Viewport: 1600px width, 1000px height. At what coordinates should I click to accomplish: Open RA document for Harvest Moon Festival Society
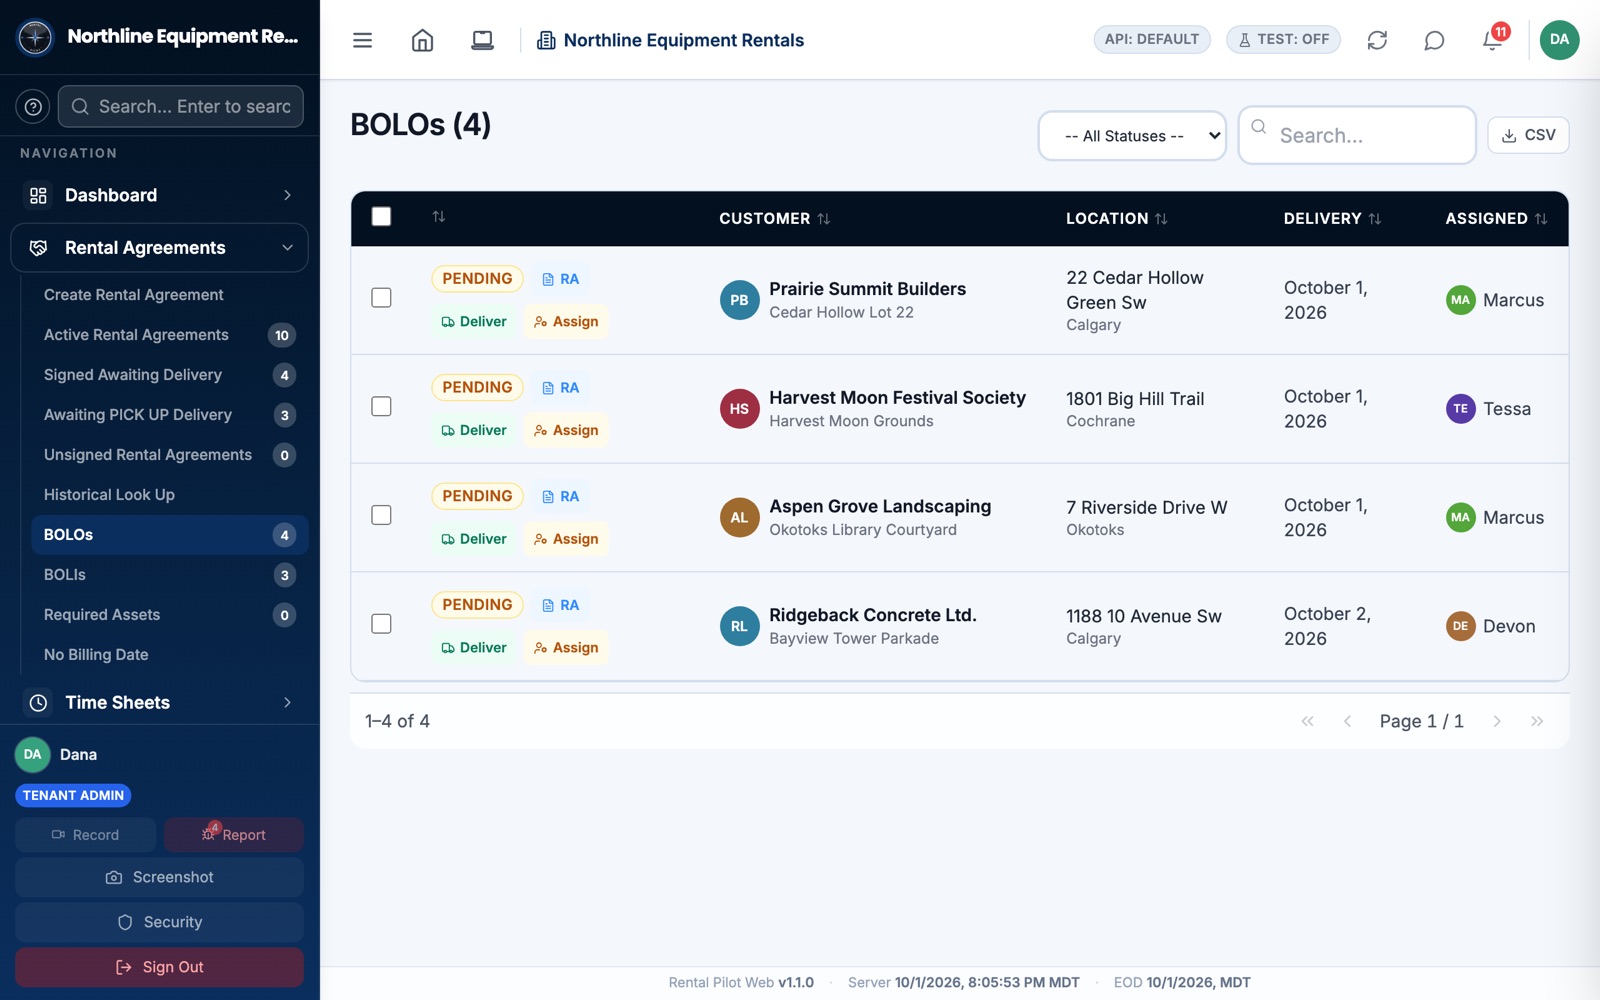[560, 388]
